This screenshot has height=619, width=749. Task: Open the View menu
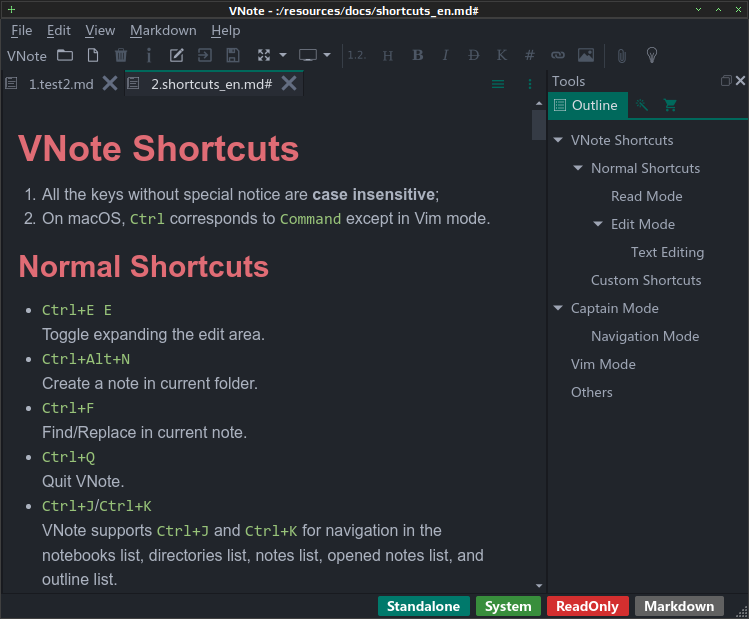(x=100, y=31)
